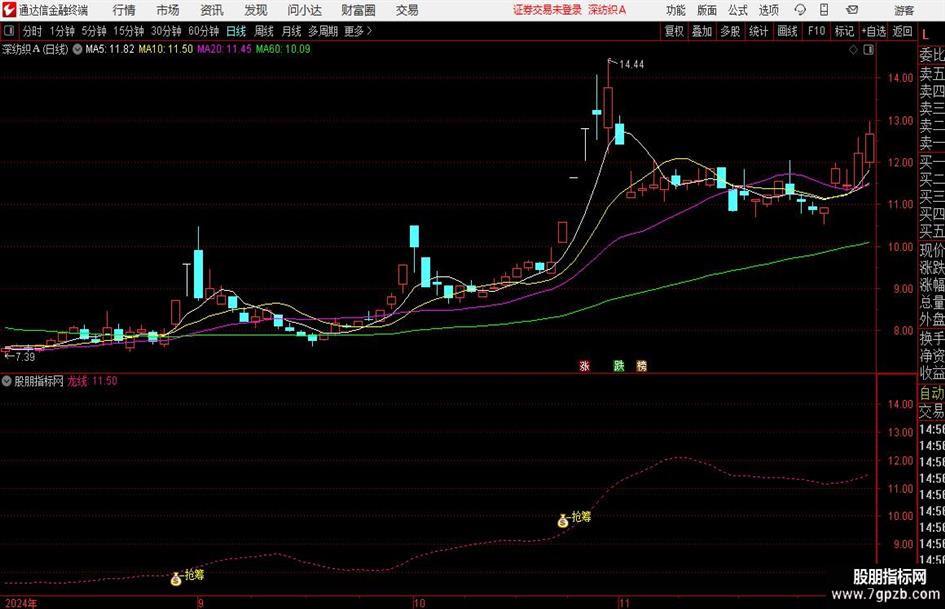Click the MA20: 11.45 label
945x609 pixels.
pyautogui.click(x=224, y=49)
